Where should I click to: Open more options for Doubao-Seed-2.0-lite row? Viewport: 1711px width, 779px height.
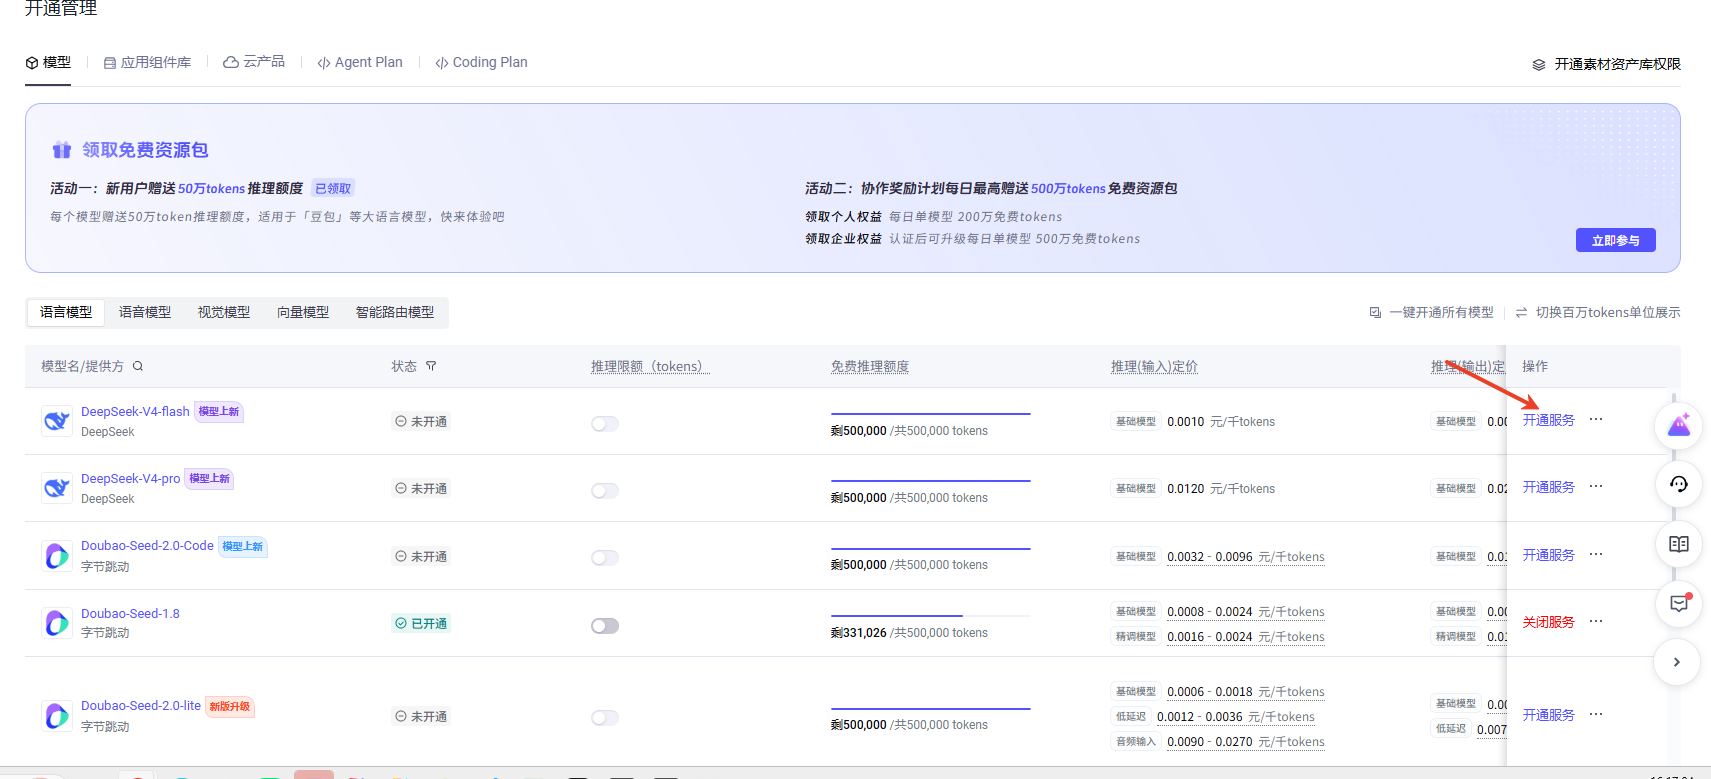point(1596,715)
